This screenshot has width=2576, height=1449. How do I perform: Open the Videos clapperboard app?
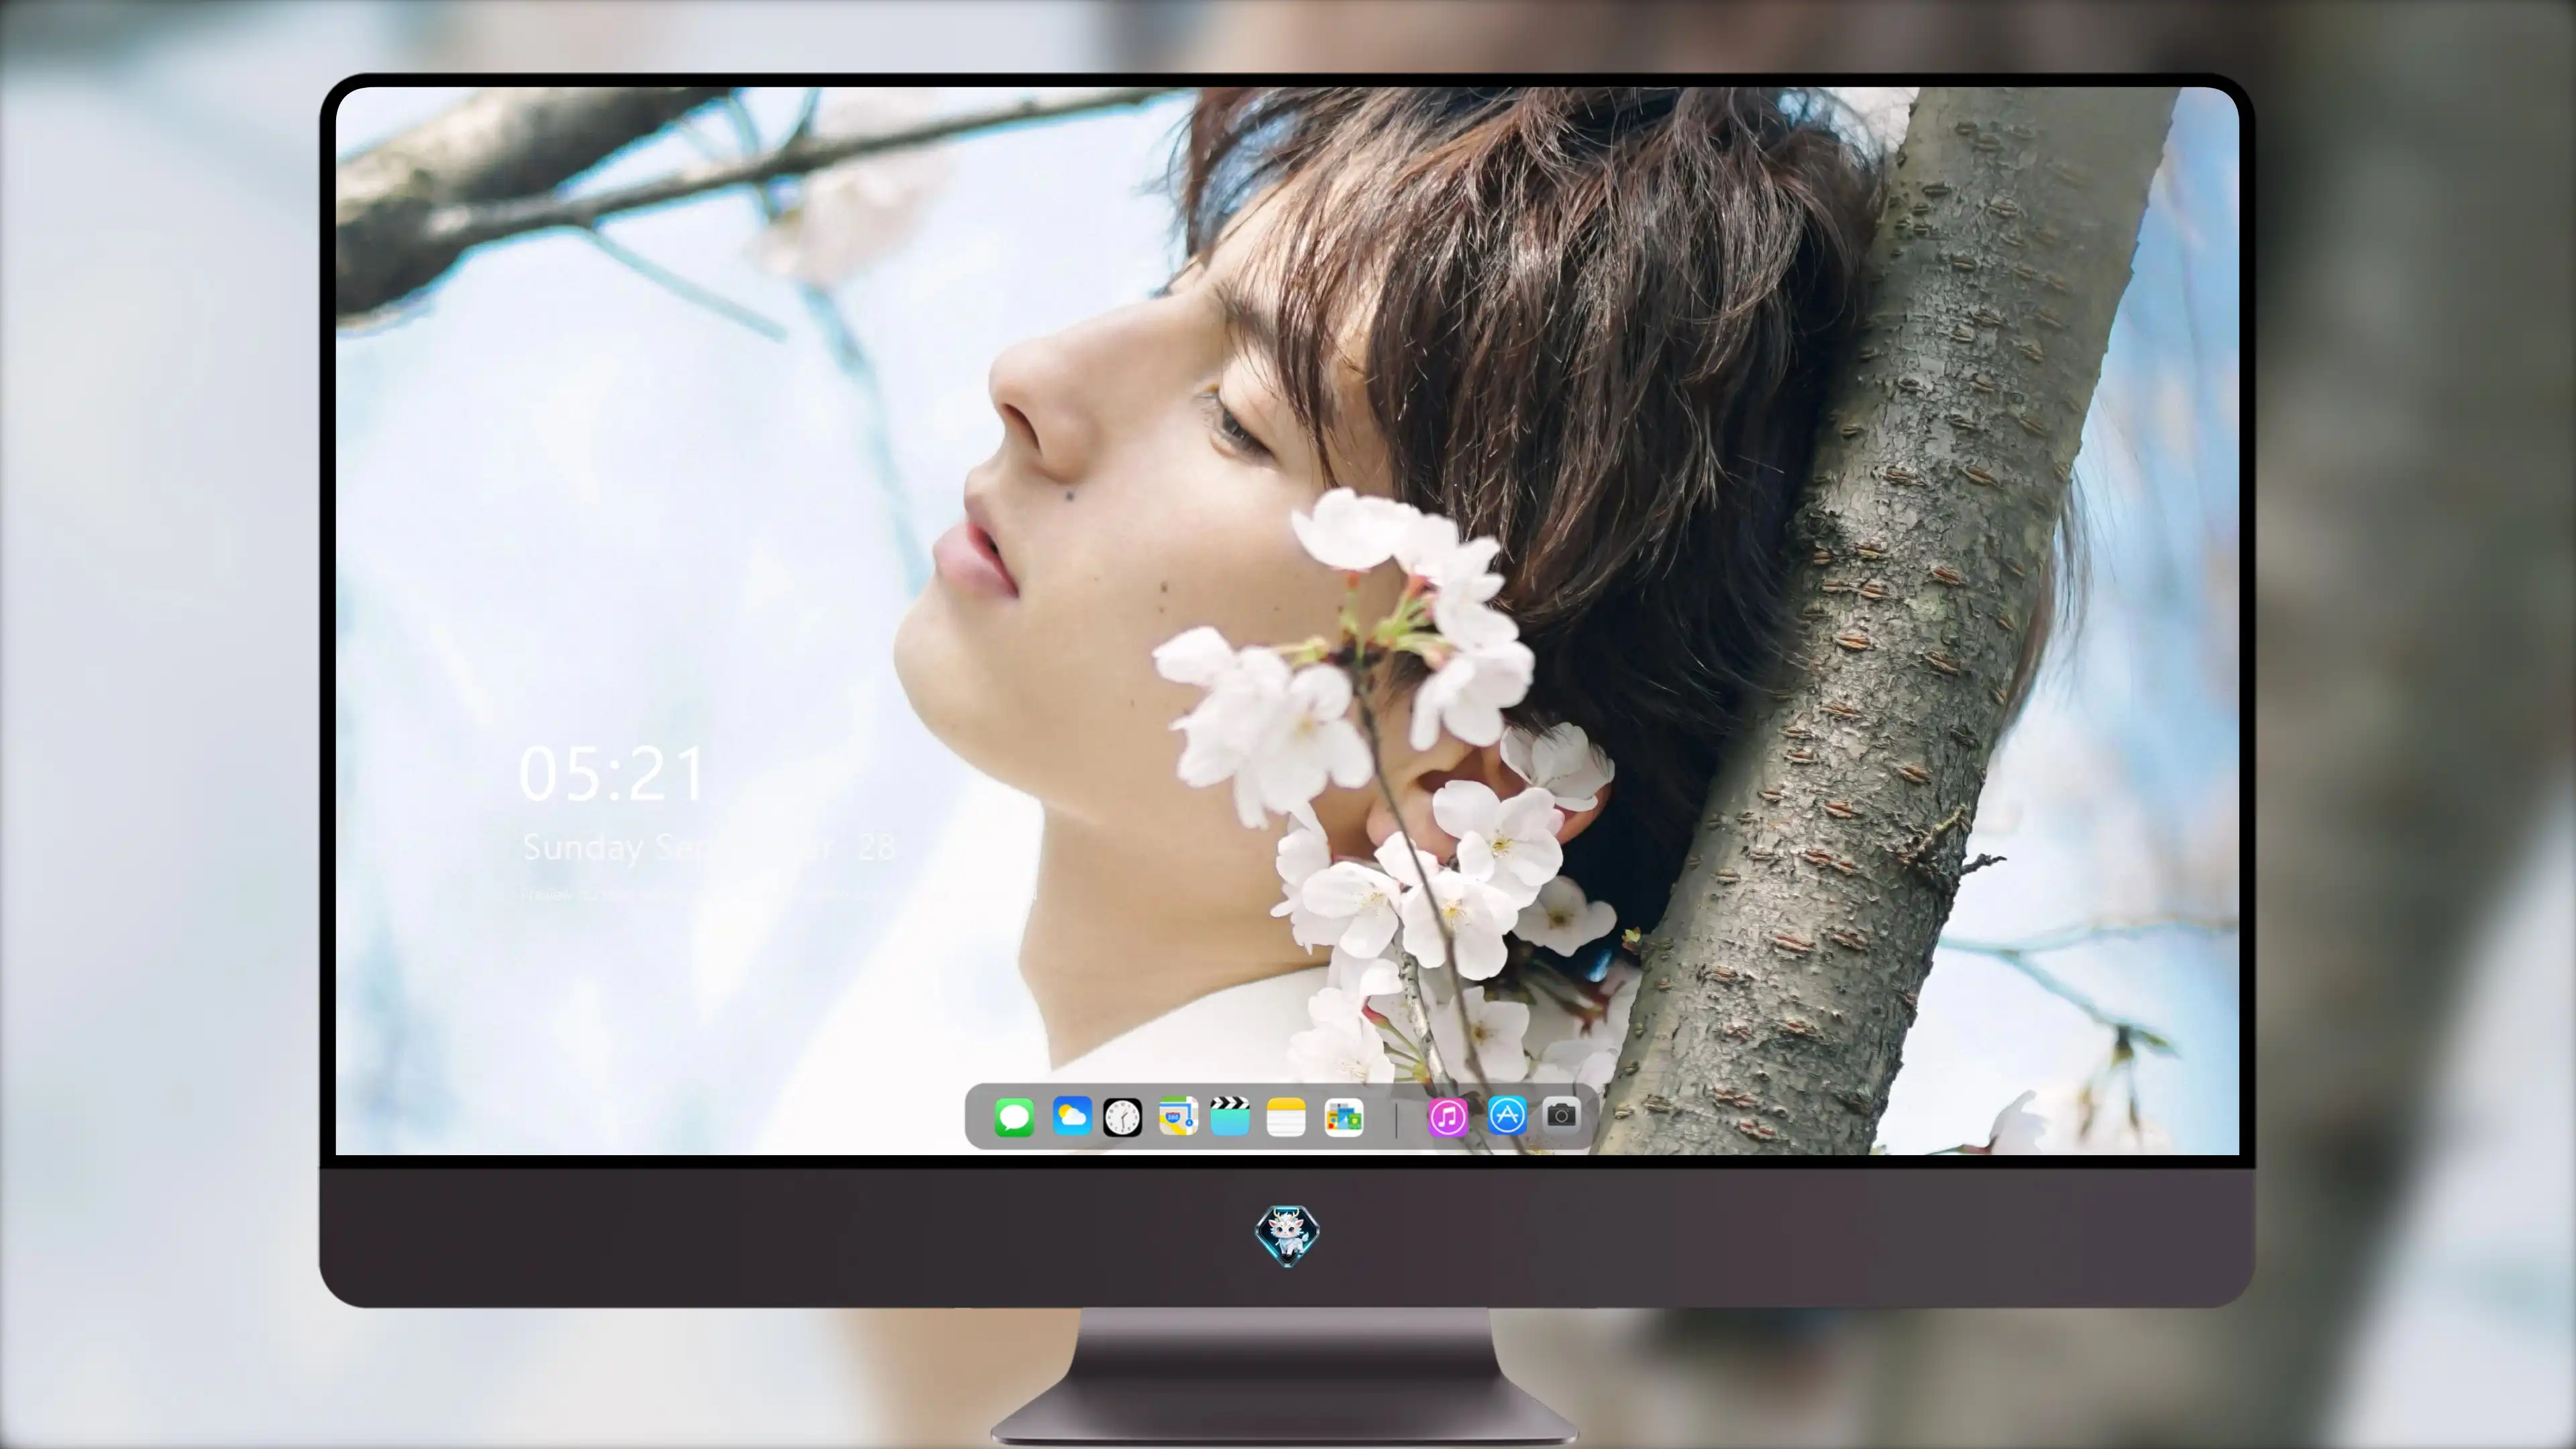(1230, 1116)
